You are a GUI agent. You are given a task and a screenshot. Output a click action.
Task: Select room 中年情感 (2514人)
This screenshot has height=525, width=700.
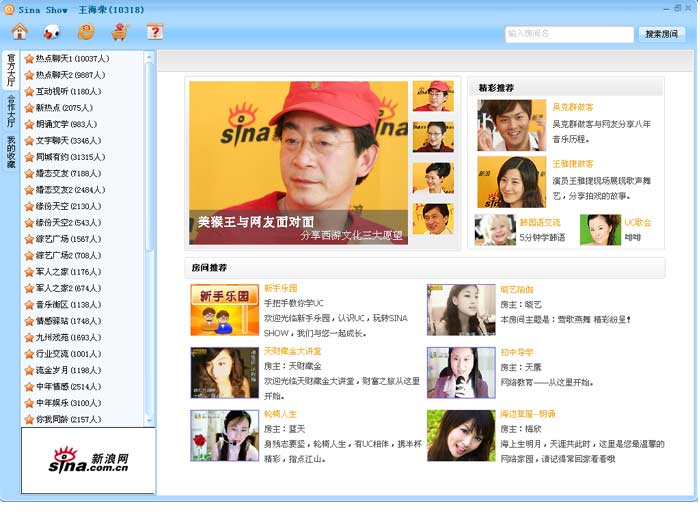click(x=68, y=387)
